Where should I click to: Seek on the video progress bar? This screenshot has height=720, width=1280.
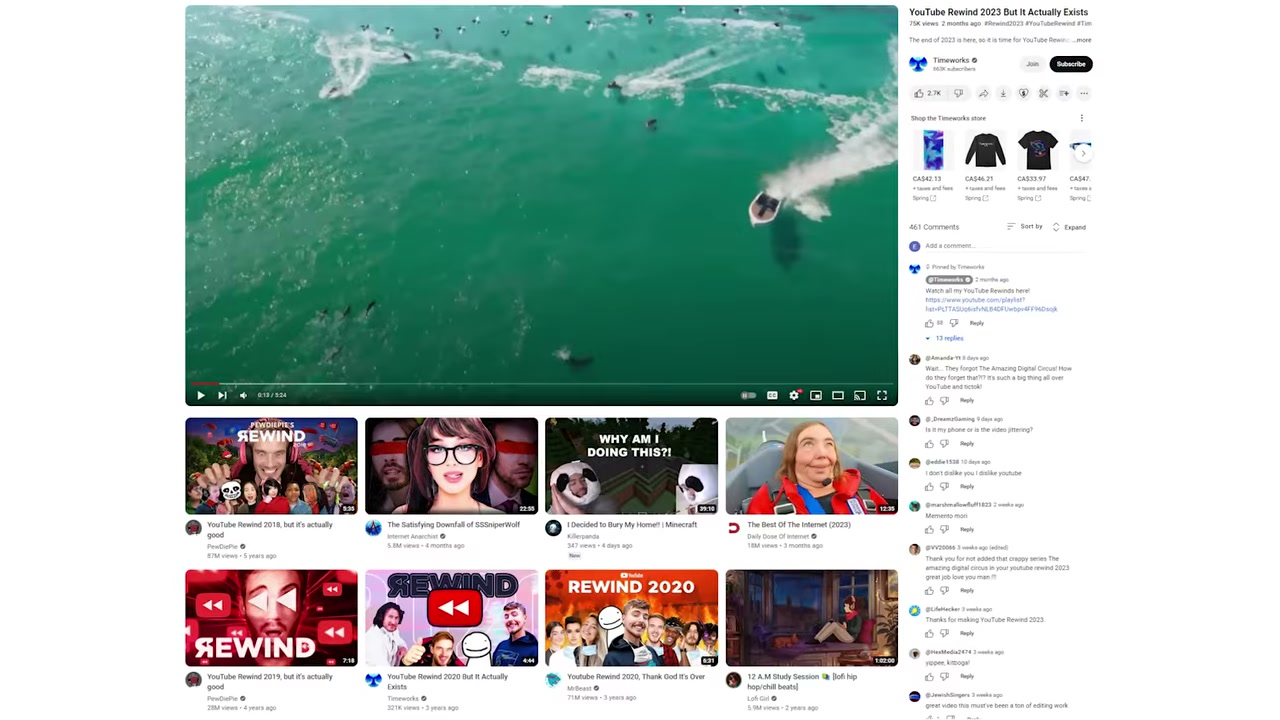click(x=541, y=383)
